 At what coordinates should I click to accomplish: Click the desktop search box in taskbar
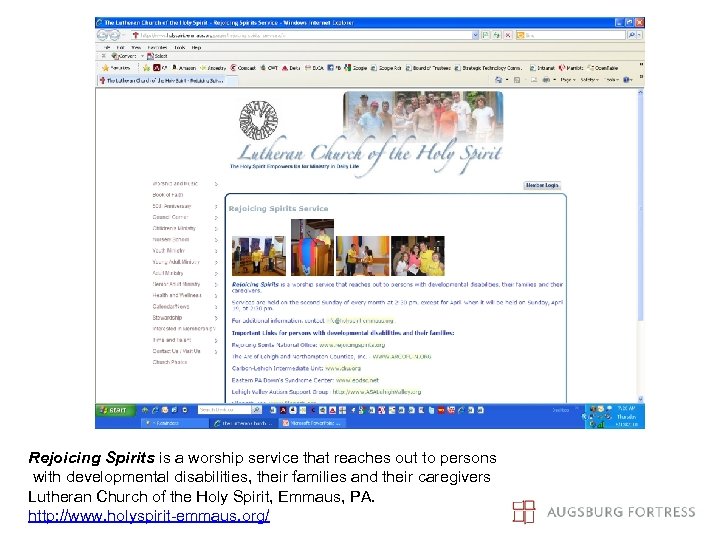point(224,410)
